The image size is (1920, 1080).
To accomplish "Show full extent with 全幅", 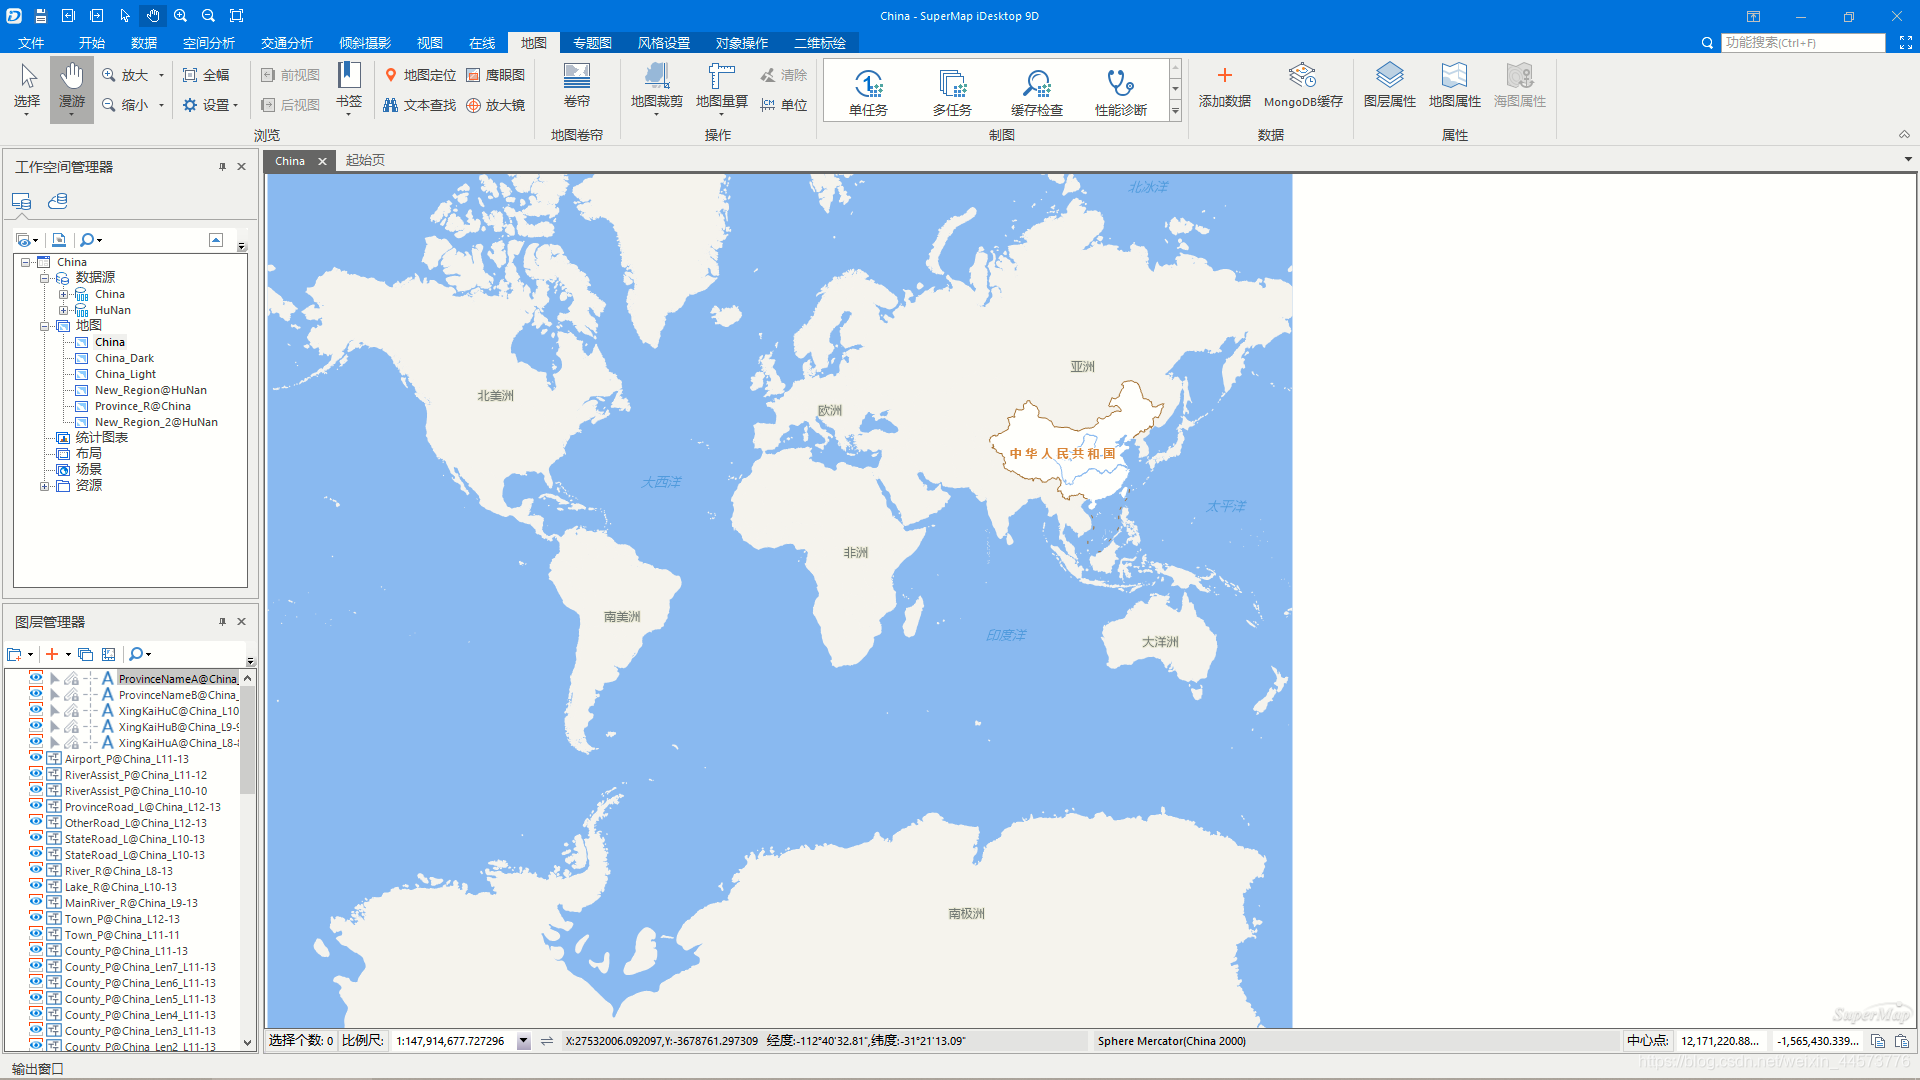I will [206, 75].
